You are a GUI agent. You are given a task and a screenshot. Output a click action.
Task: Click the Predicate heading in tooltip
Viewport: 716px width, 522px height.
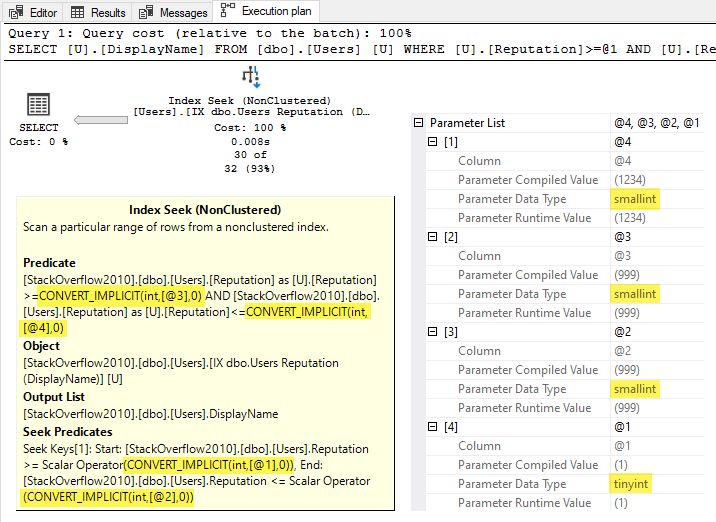coord(49,263)
